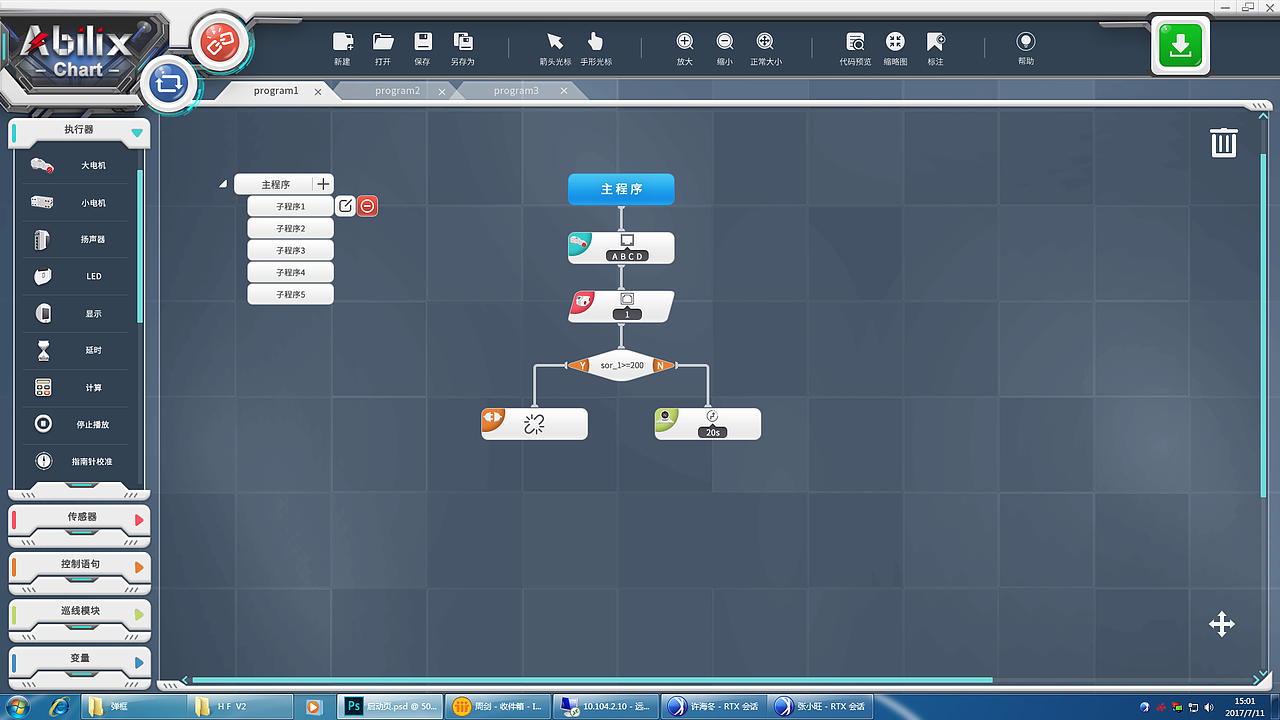Select the 手形光标 hand cursor tool
Viewport: 1280px width, 720px height.
596,42
